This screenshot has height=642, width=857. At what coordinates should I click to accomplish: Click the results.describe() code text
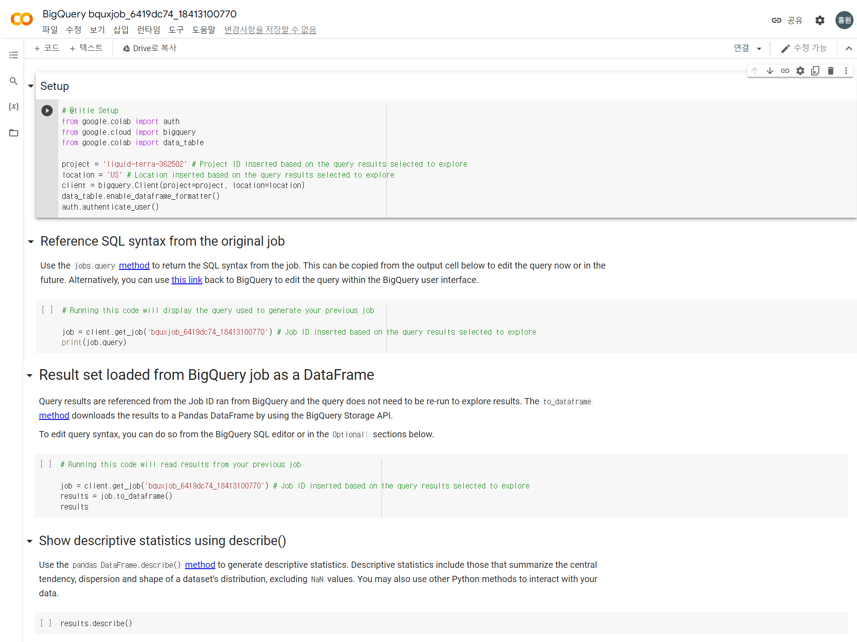(x=96, y=623)
